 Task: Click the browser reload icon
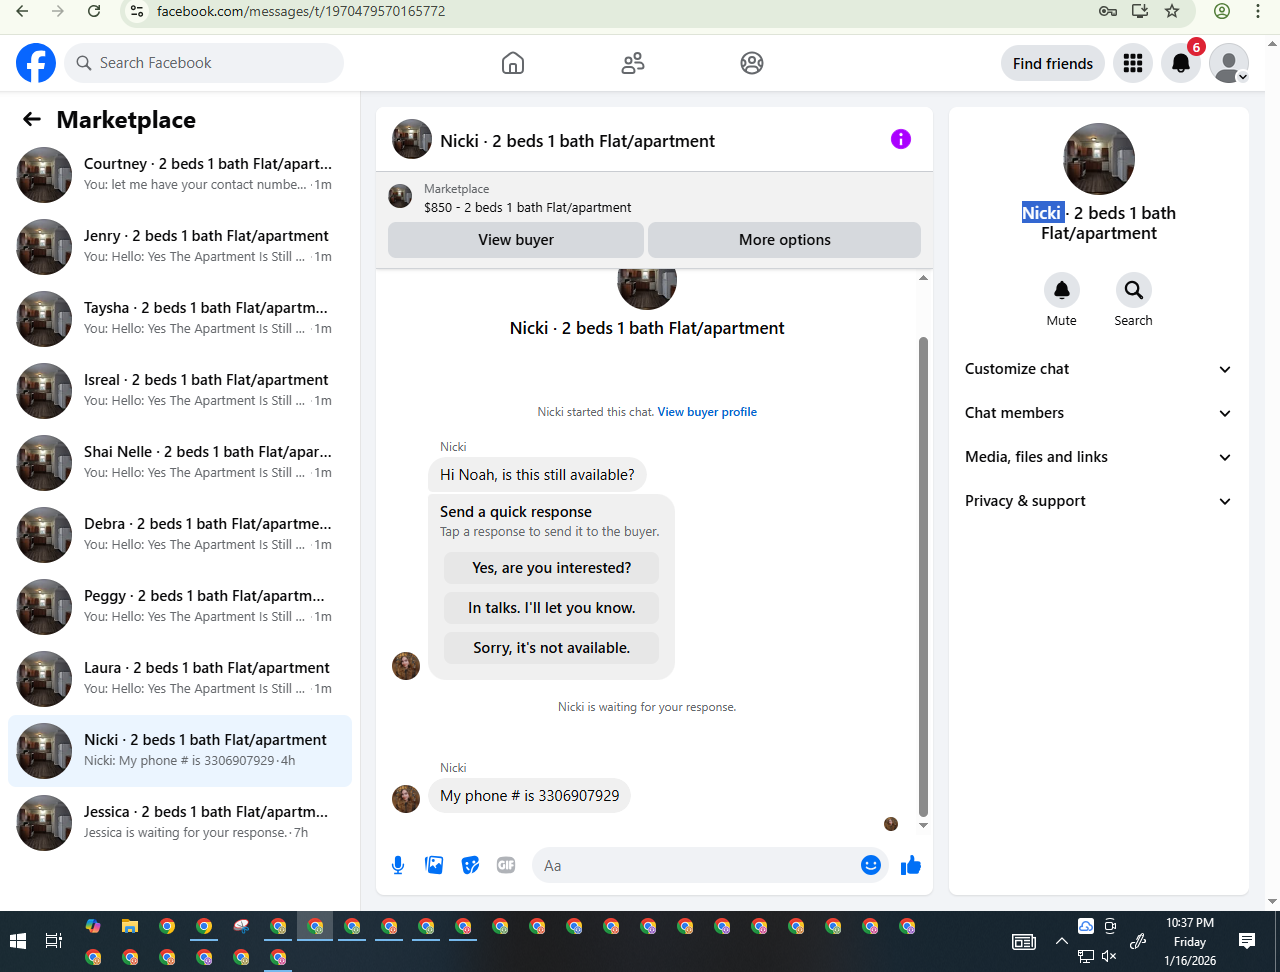[94, 11]
